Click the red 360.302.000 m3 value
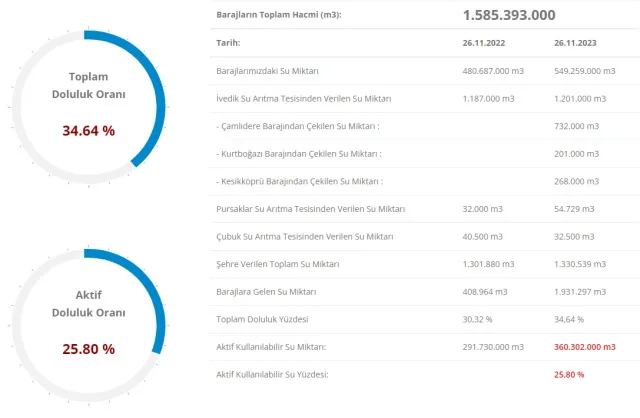The width and height of the screenshot is (640, 418). (x=584, y=347)
